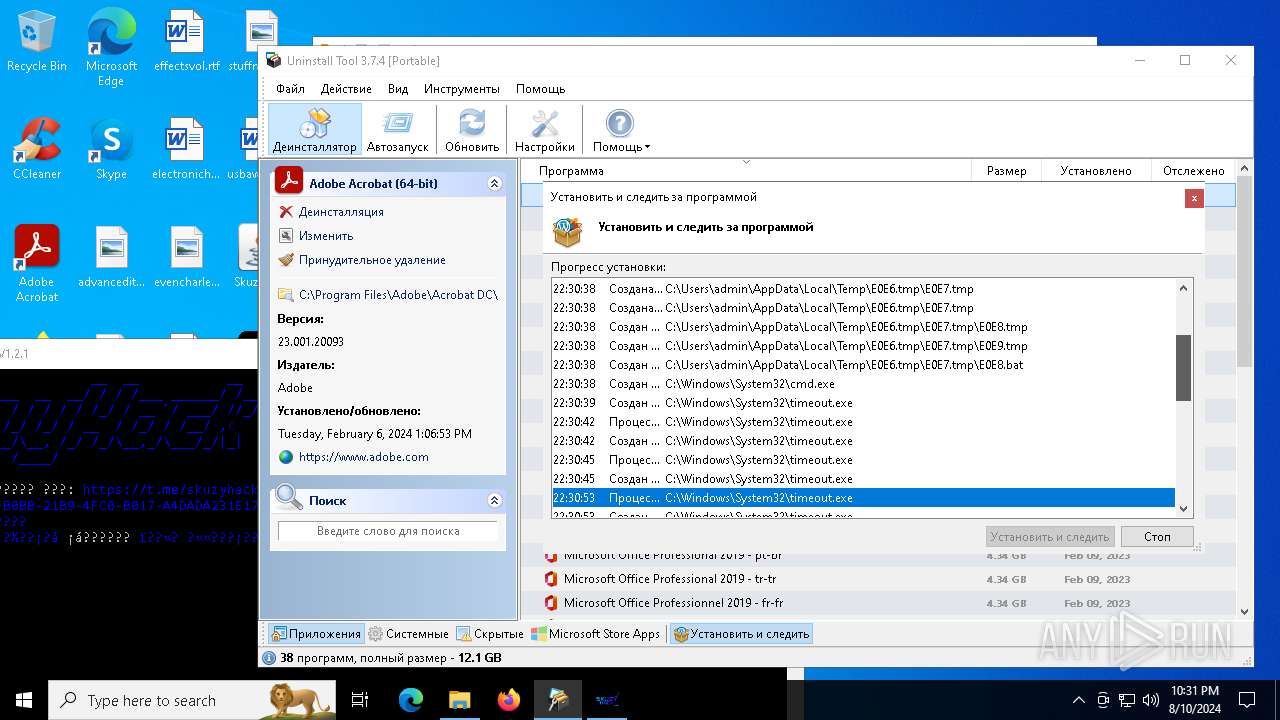The height and width of the screenshot is (720, 1280).
Task: Click the Обновить toolbar button
Action: [x=472, y=130]
